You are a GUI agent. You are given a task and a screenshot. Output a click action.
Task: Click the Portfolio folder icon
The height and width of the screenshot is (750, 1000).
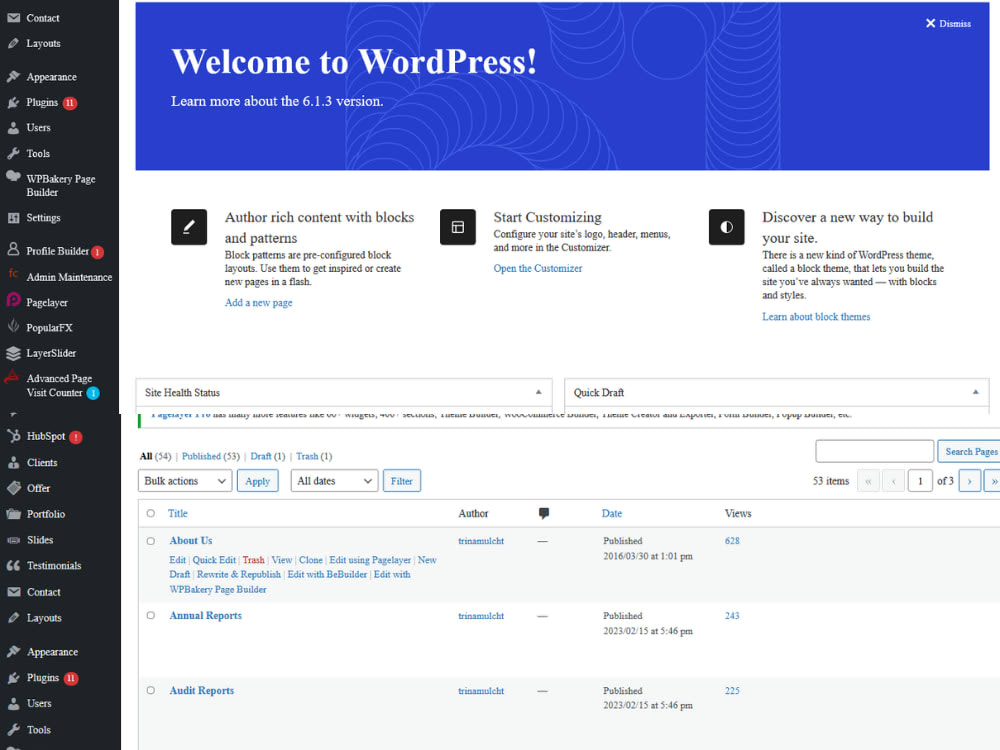click(x=13, y=514)
